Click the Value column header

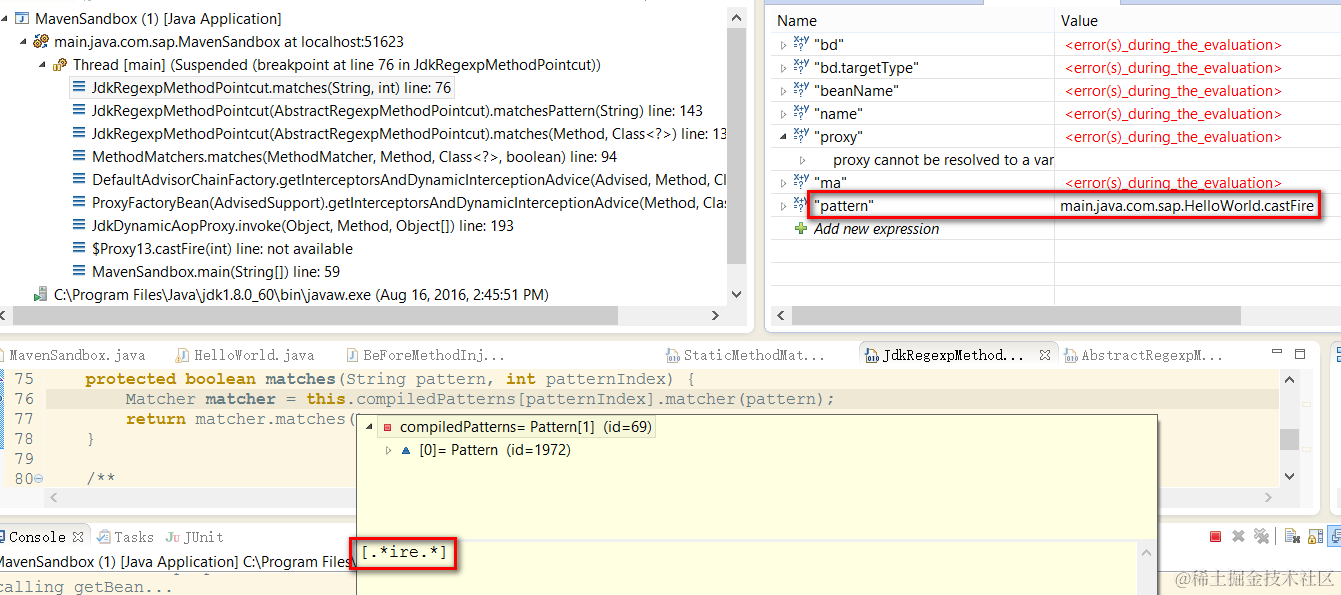1079,20
